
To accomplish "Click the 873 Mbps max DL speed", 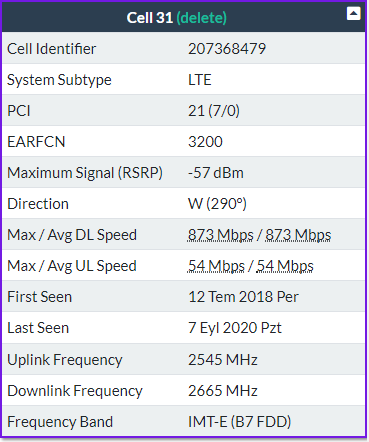I will [x=221, y=235].
